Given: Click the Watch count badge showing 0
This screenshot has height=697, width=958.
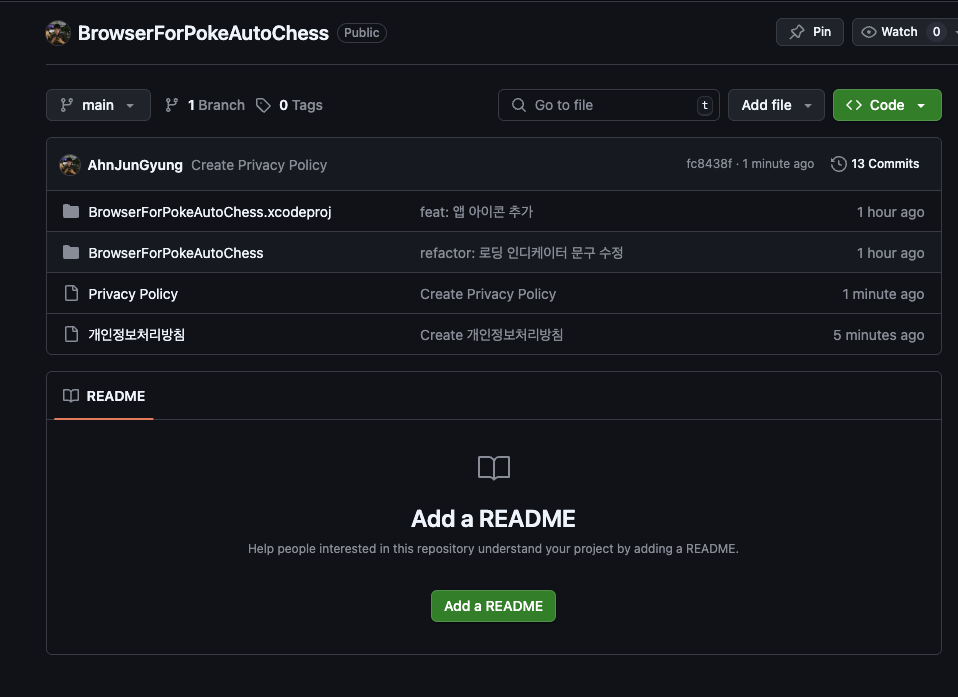Looking at the screenshot, I should (936, 32).
